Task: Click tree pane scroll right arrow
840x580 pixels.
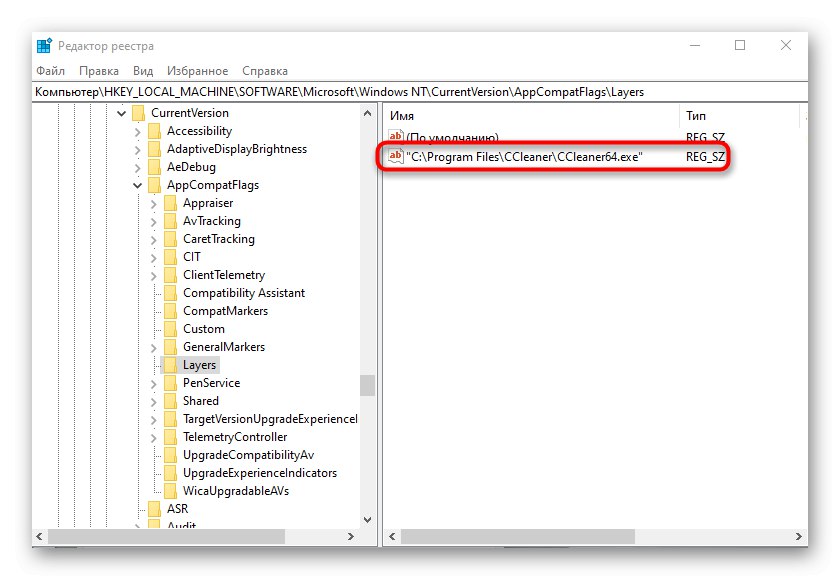Action: coord(351,536)
